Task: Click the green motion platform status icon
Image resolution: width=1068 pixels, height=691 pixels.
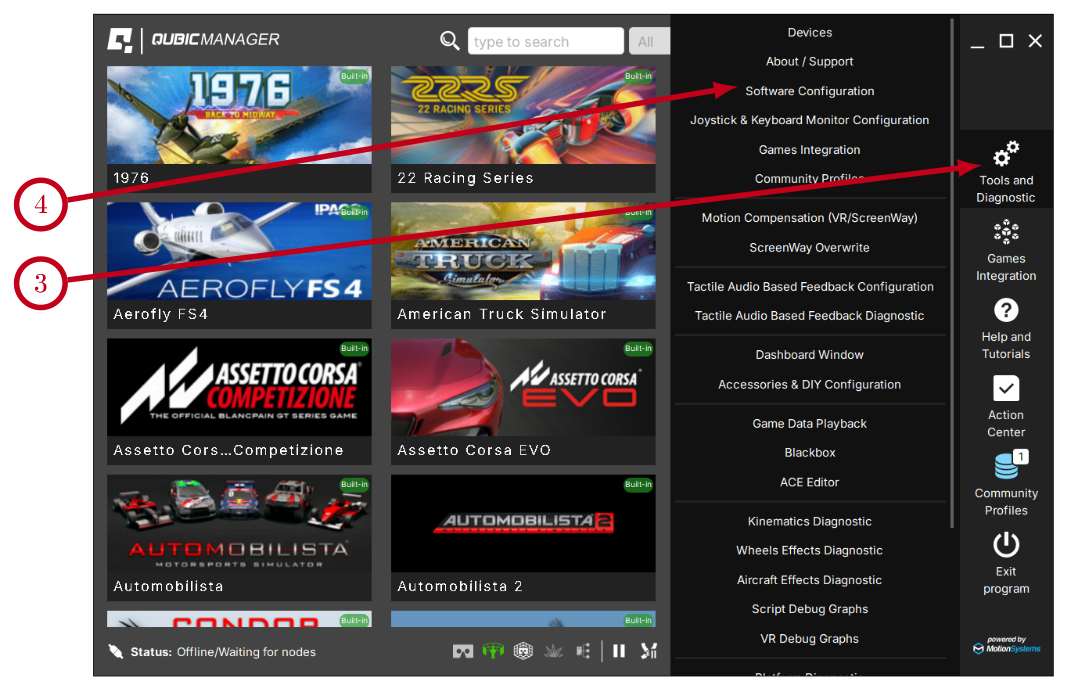Action: pos(493,651)
